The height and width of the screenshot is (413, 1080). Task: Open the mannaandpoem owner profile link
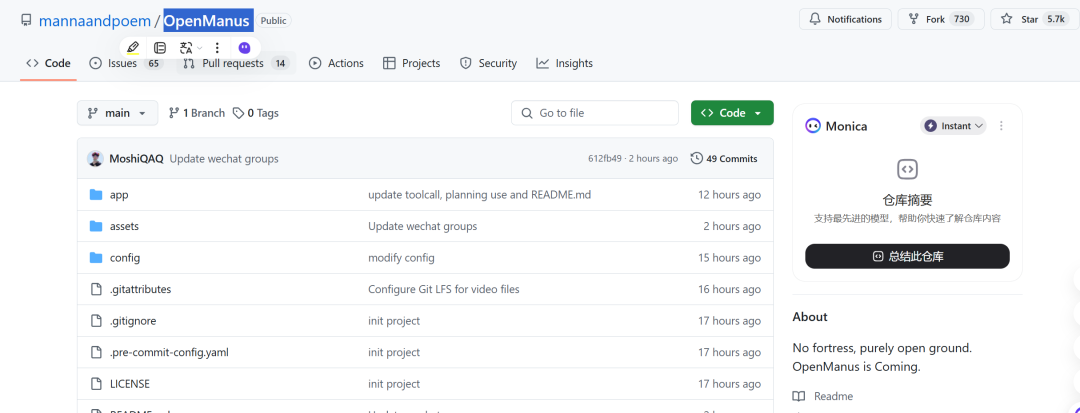[95, 21]
